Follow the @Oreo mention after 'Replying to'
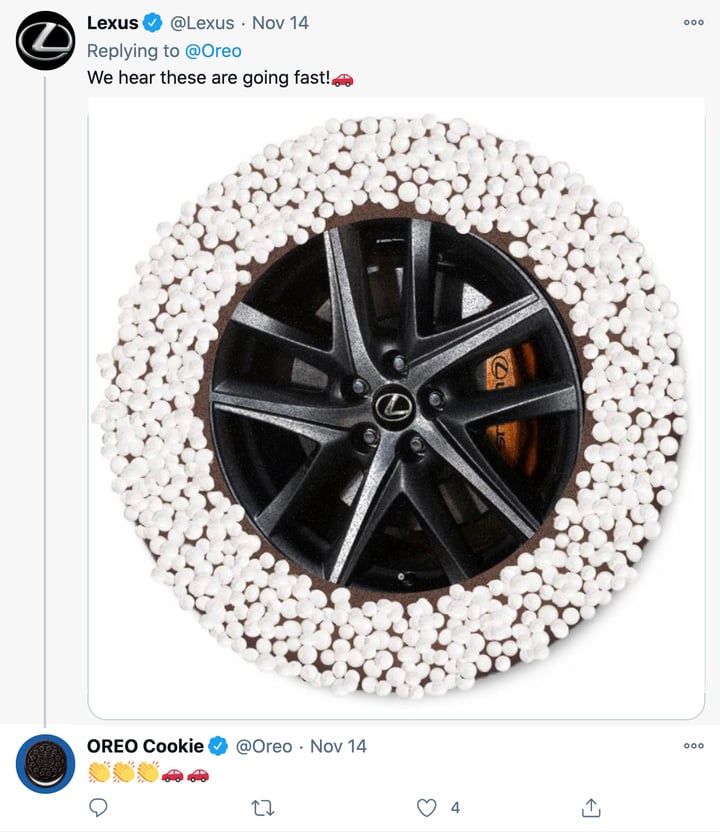720x832 pixels. pos(214,50)
